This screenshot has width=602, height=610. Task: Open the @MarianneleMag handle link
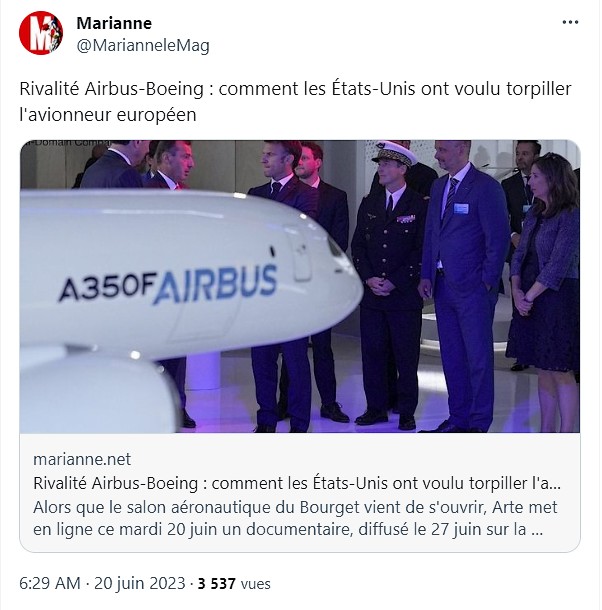click(143, 46)
